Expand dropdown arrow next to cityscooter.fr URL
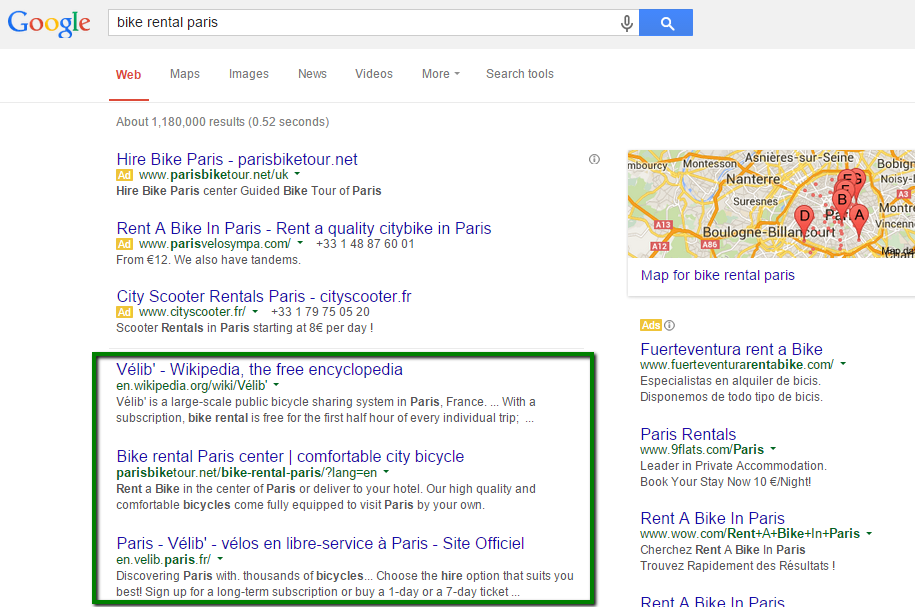 pyautogui.click(x=255, y=311)
